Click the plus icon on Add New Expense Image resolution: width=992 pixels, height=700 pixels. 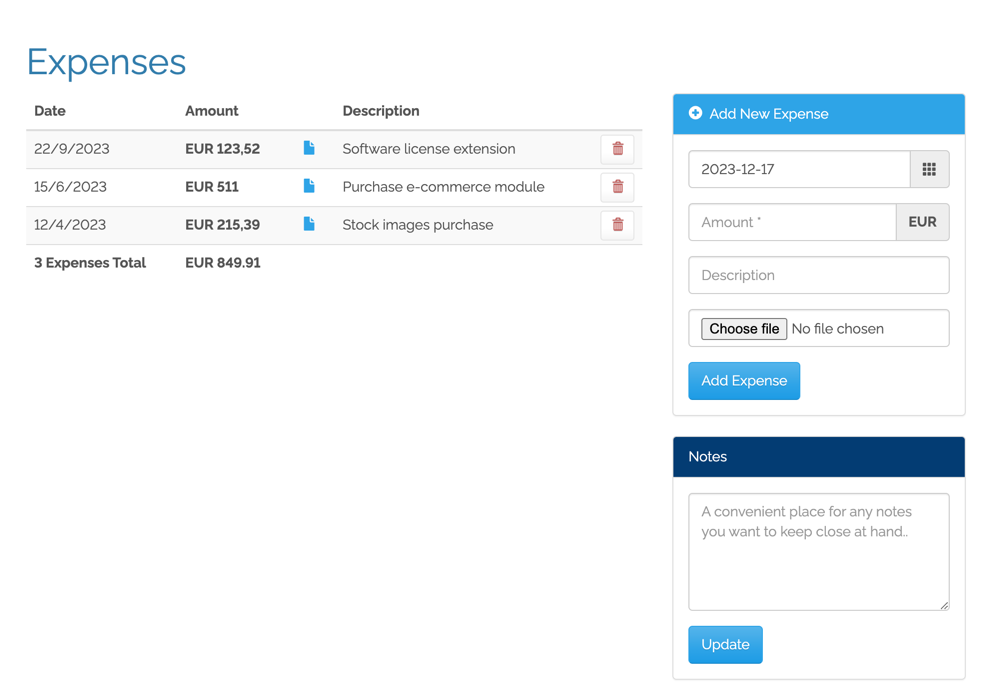(695, 114)
